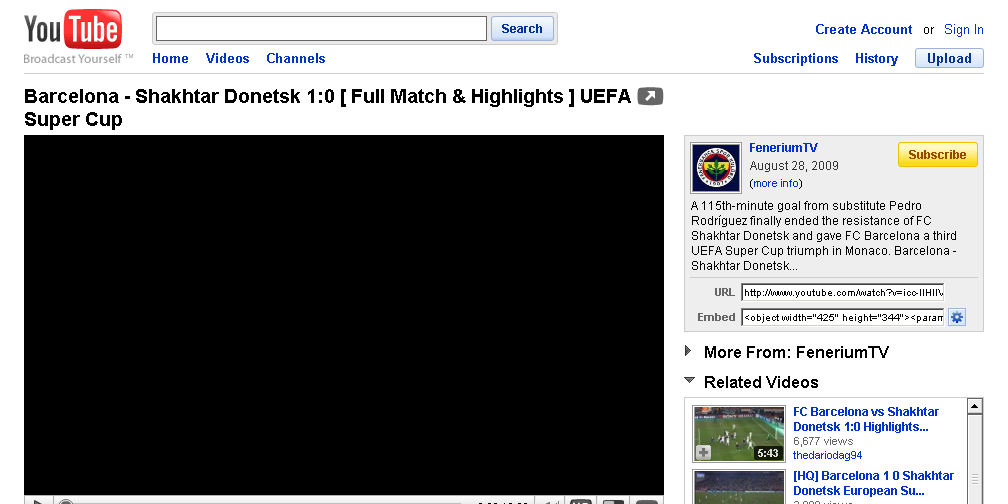Focus the YouTube search box
Image resolution: width=1008 pixels, height=504 pixels.
[321, 29]
